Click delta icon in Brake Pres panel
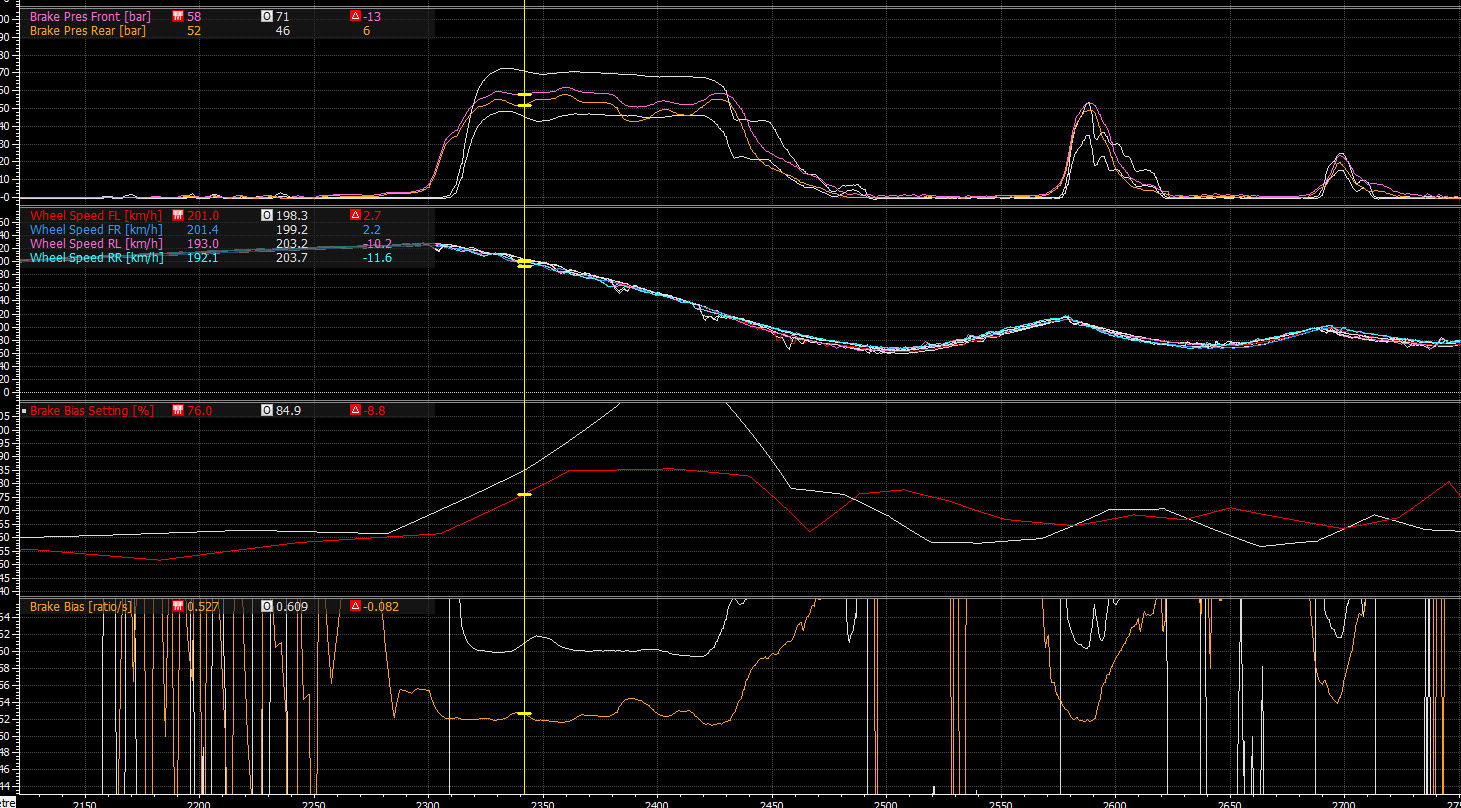Screen dimensions: 1461x808 pyautogui.click(x=355, y=17)
